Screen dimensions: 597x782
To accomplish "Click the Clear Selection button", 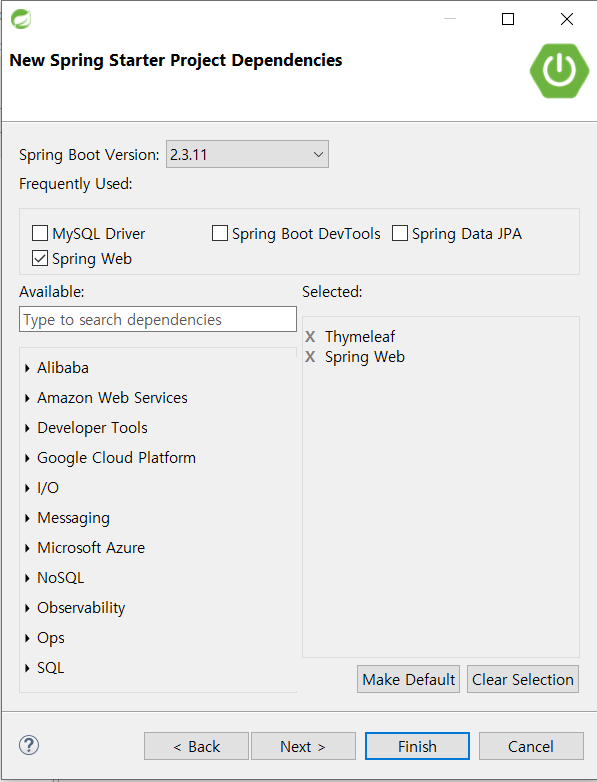I will pos(523,679).
